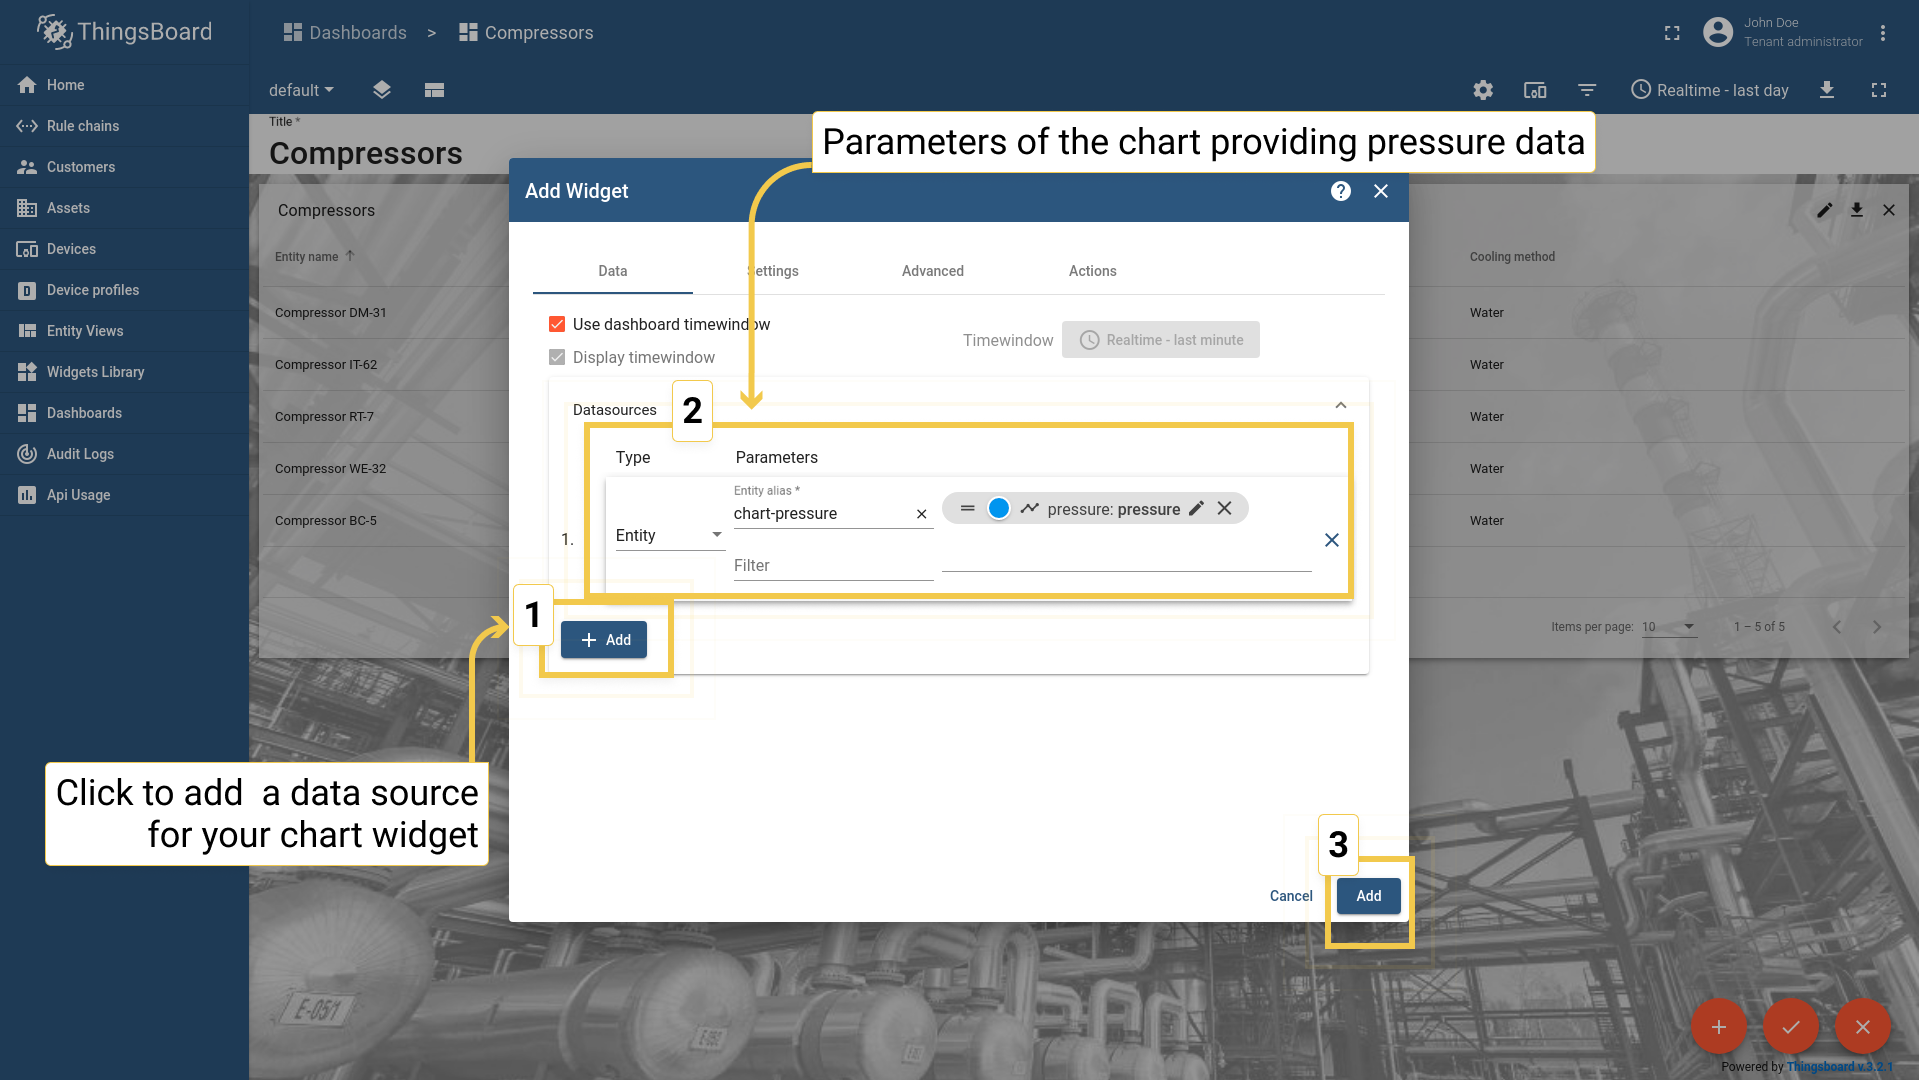Switch to the Advanced tab
The height and width of the screenshot is (1080, 1919).
[x=933, y=271]
